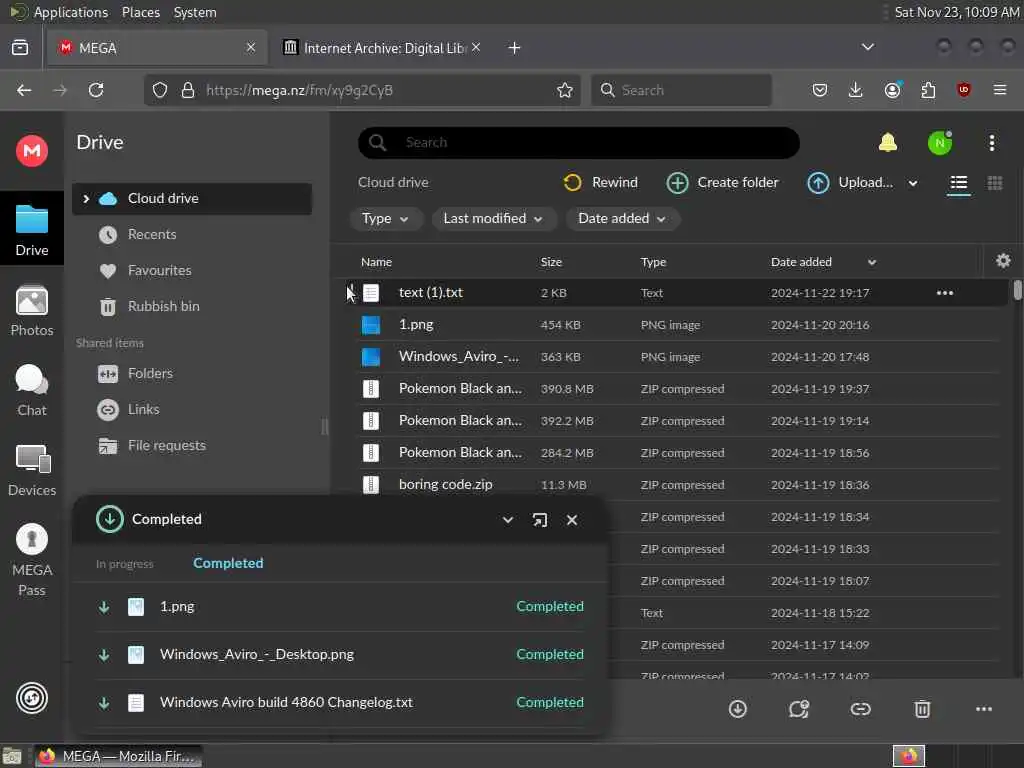Close the Completed transfers panel

(571, 520)
